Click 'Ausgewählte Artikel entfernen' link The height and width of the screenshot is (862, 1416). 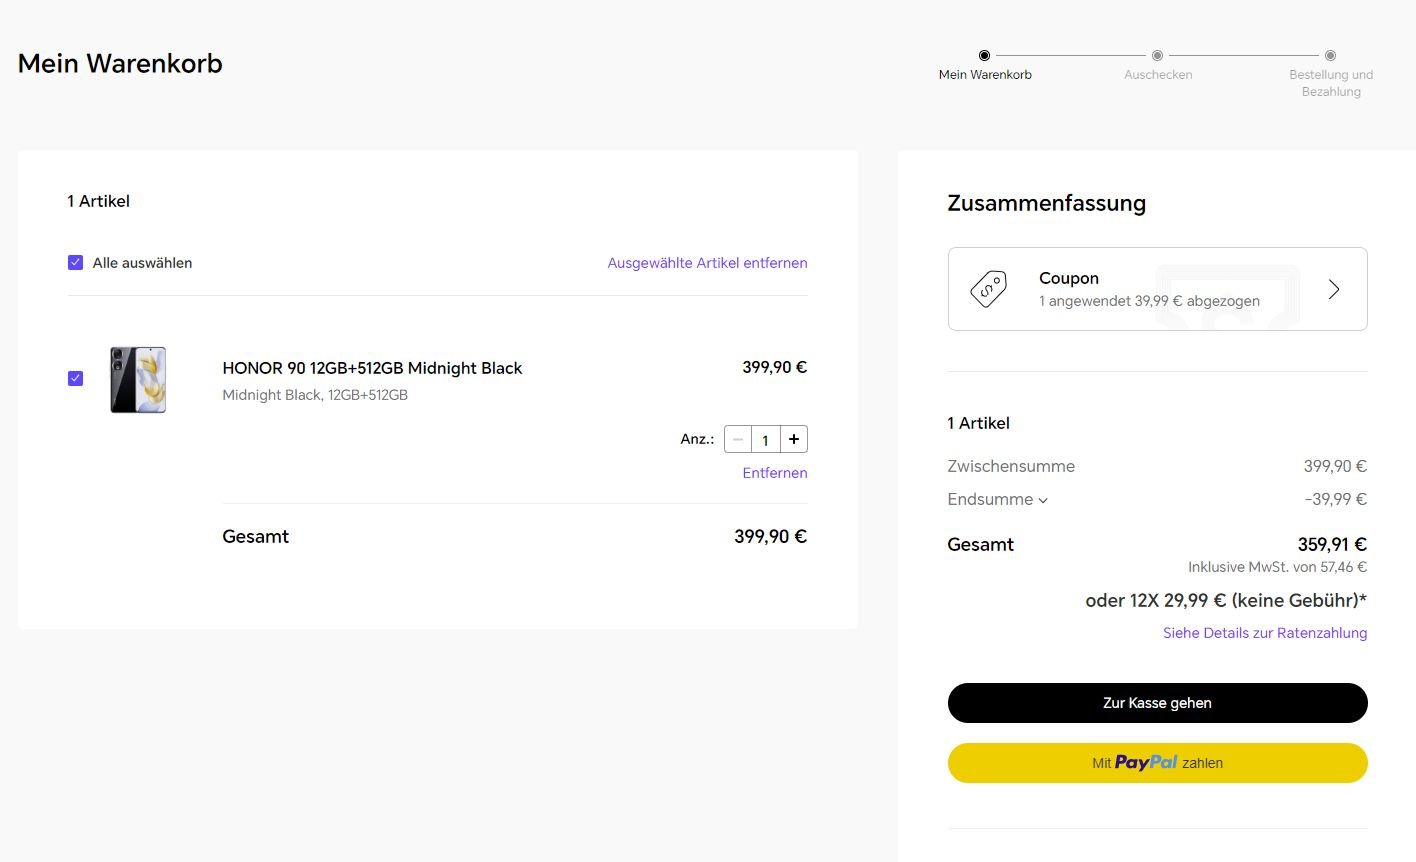(707, 263)
